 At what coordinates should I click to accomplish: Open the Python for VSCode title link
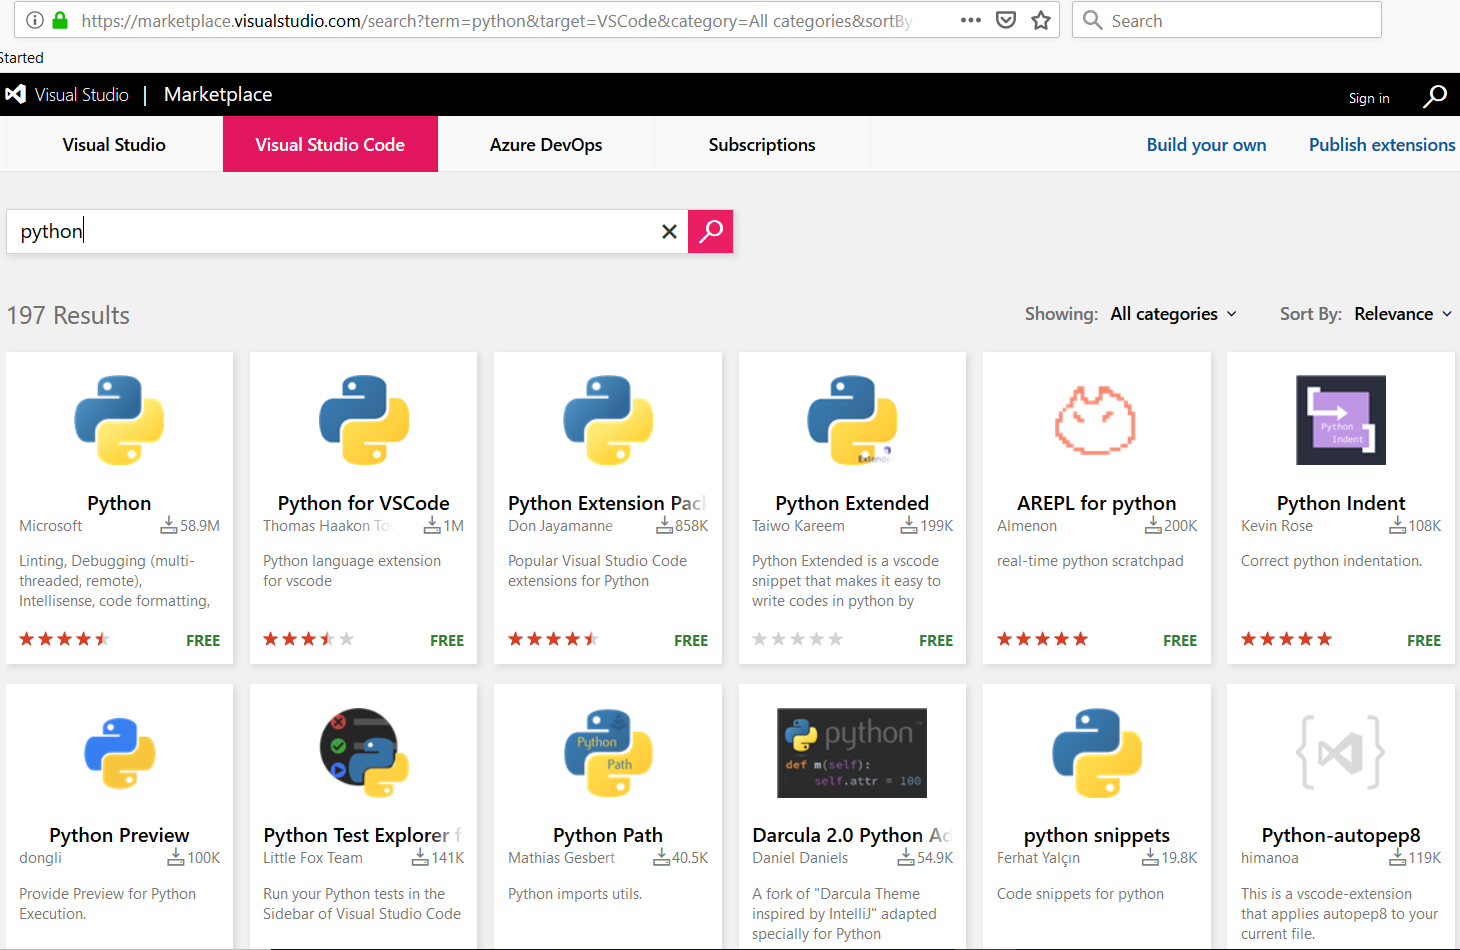[x=364, y=503]
